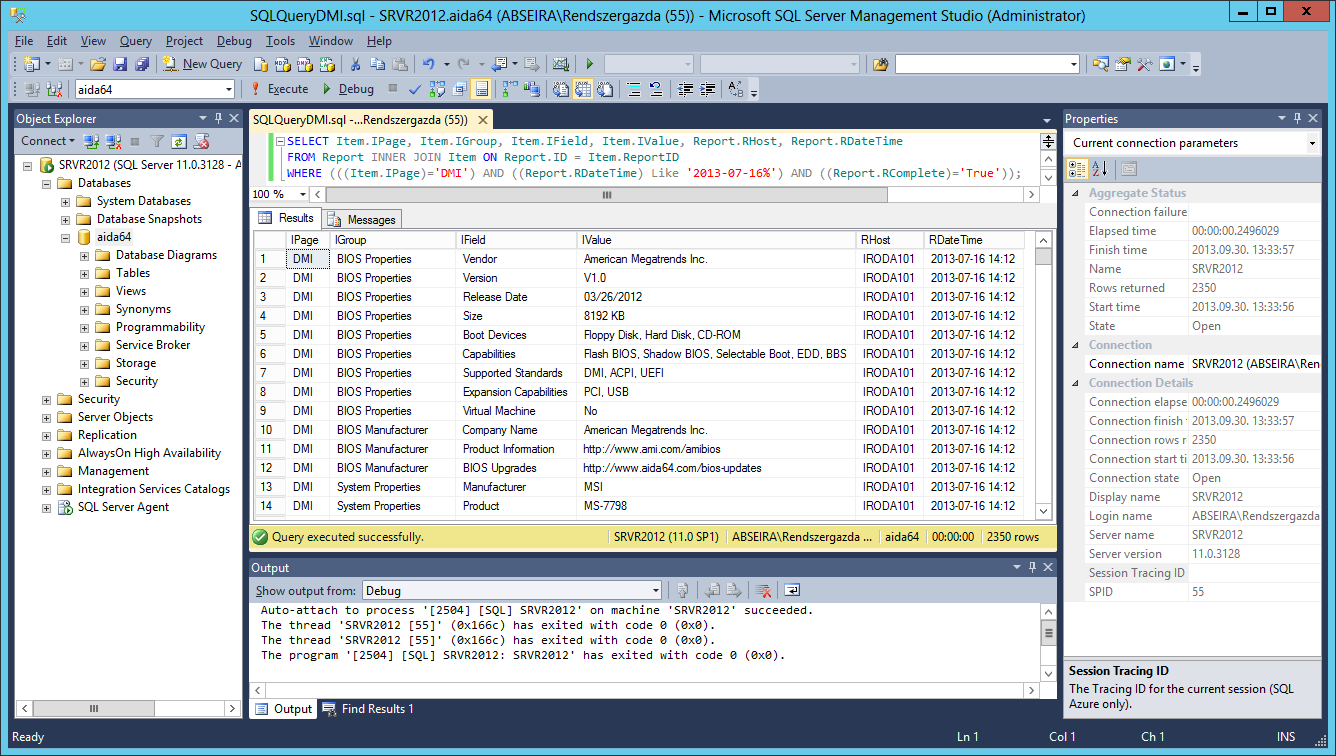Undo the last action via toolbar
This screenshot has height=756, width=1336.
(428, 63)
